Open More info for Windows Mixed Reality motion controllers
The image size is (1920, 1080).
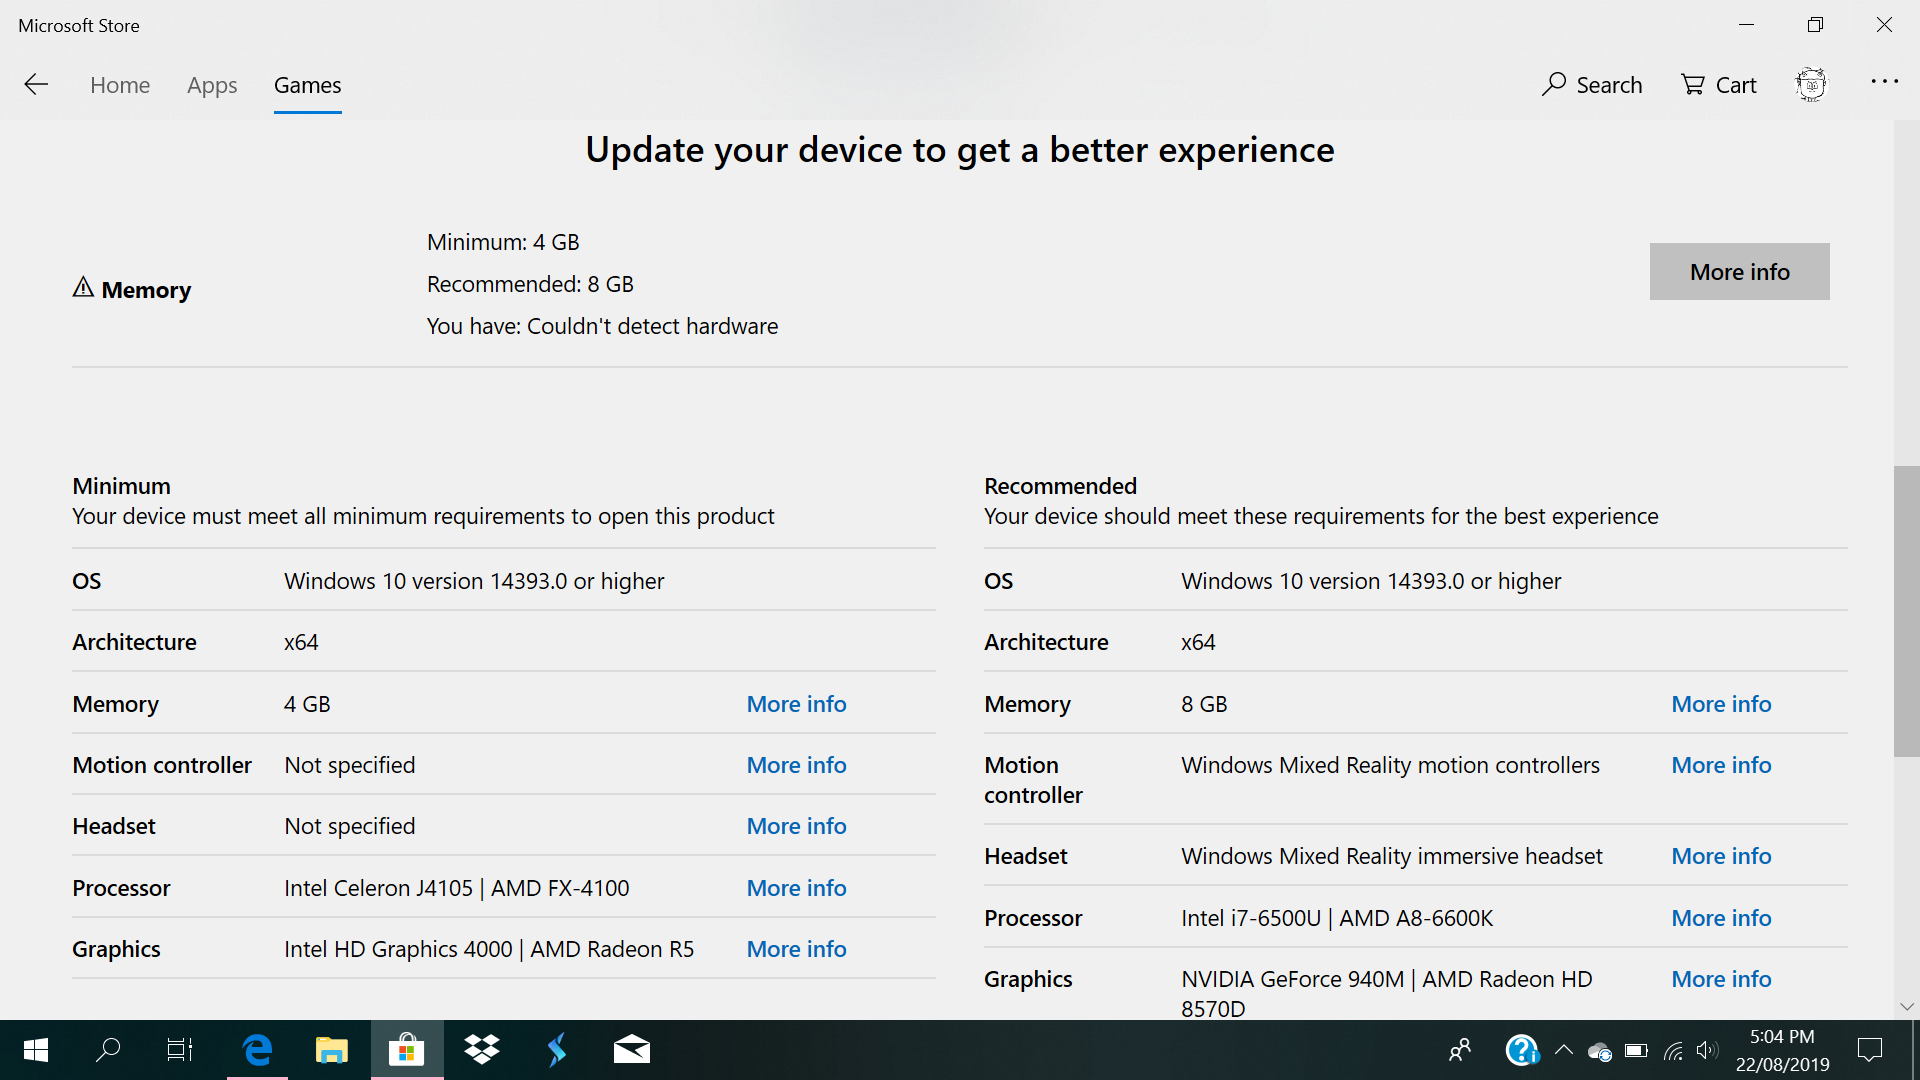[1722, 765]
